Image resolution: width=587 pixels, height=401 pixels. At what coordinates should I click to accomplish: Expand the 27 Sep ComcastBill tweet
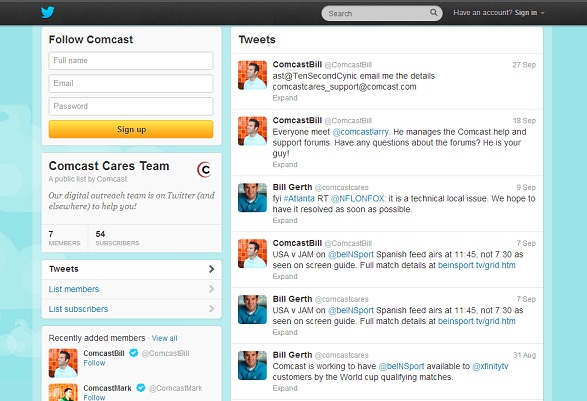(x=285, y=98)
